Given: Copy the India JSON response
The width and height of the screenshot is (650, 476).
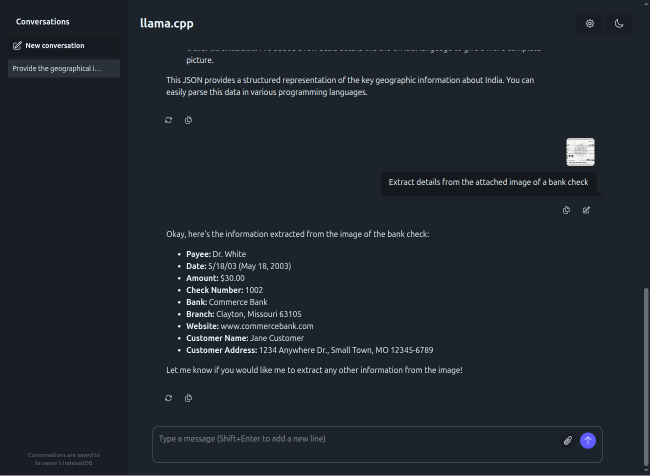Looking at the screenshot, I should coord(188,120).
